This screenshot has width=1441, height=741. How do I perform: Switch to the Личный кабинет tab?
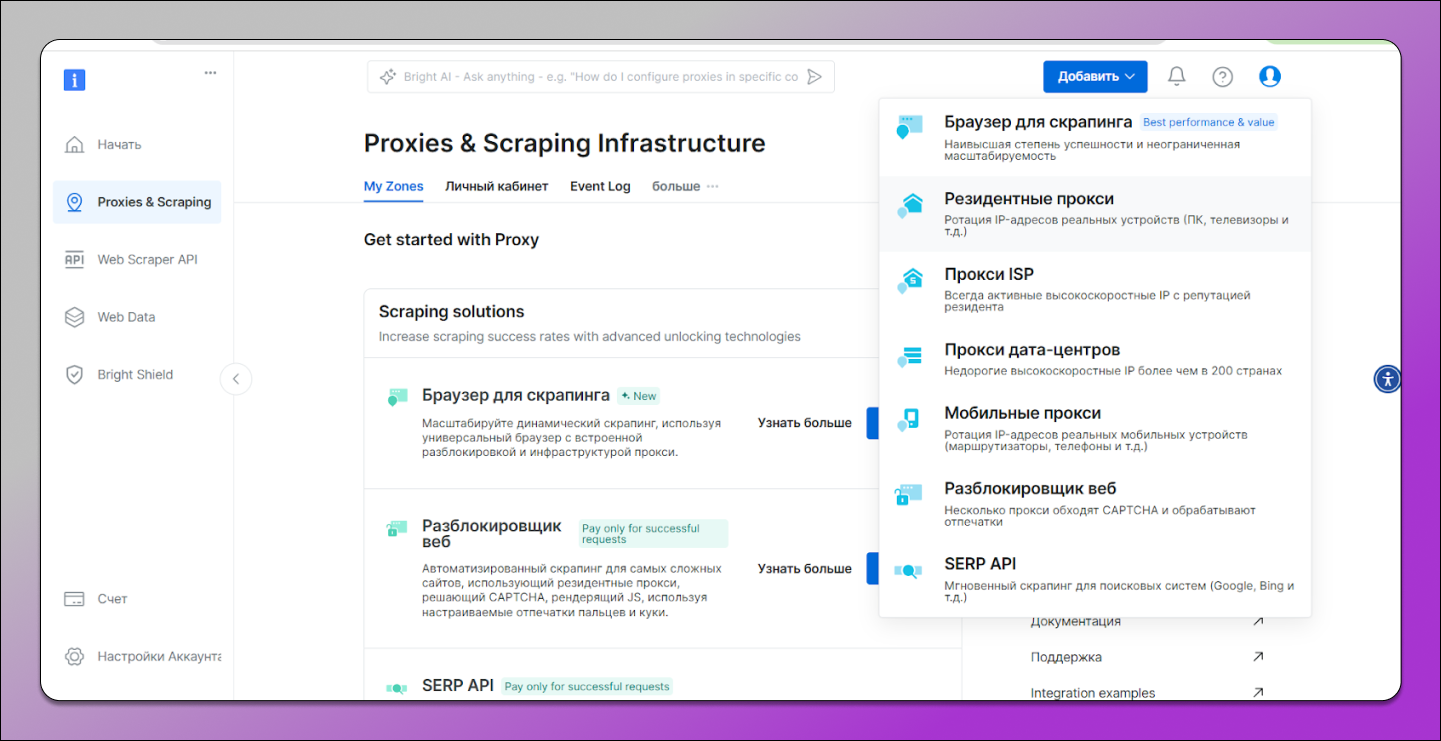click(x=497, y=186)
